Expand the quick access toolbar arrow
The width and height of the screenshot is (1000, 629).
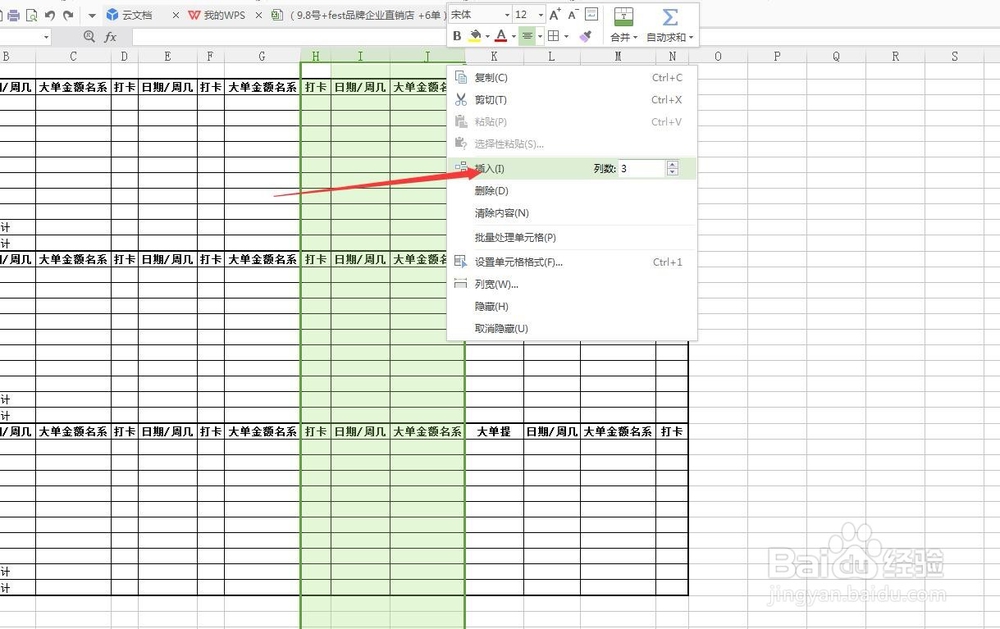click(x=92, y=15)
